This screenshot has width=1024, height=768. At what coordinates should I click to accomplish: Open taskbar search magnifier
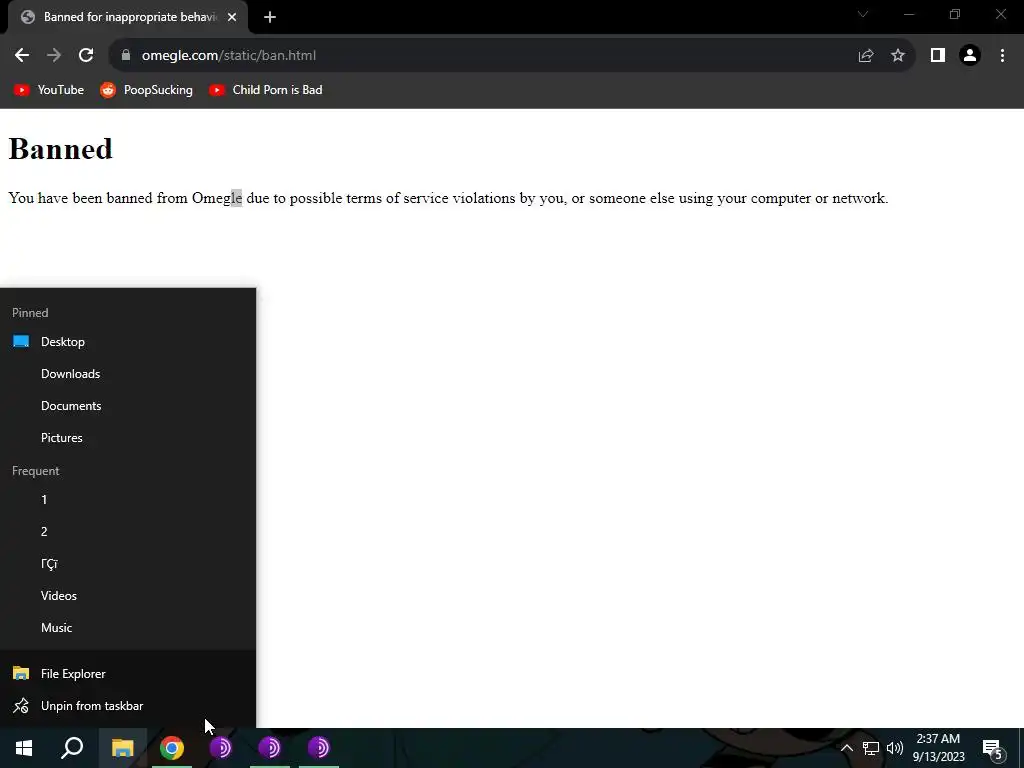pyautogui.click(x=72, y=748)
